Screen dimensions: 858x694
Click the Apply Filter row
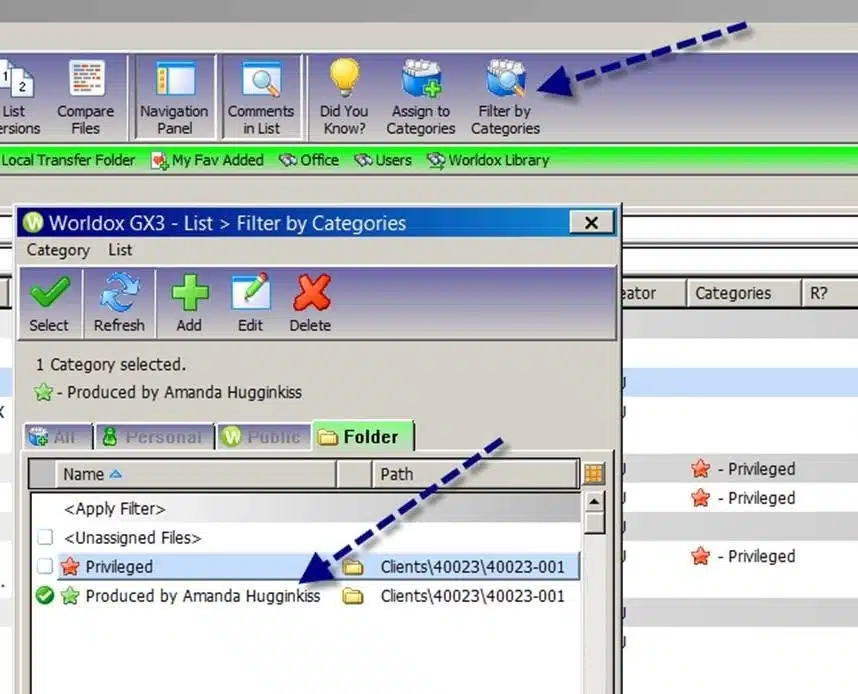[x=305, y=509]
